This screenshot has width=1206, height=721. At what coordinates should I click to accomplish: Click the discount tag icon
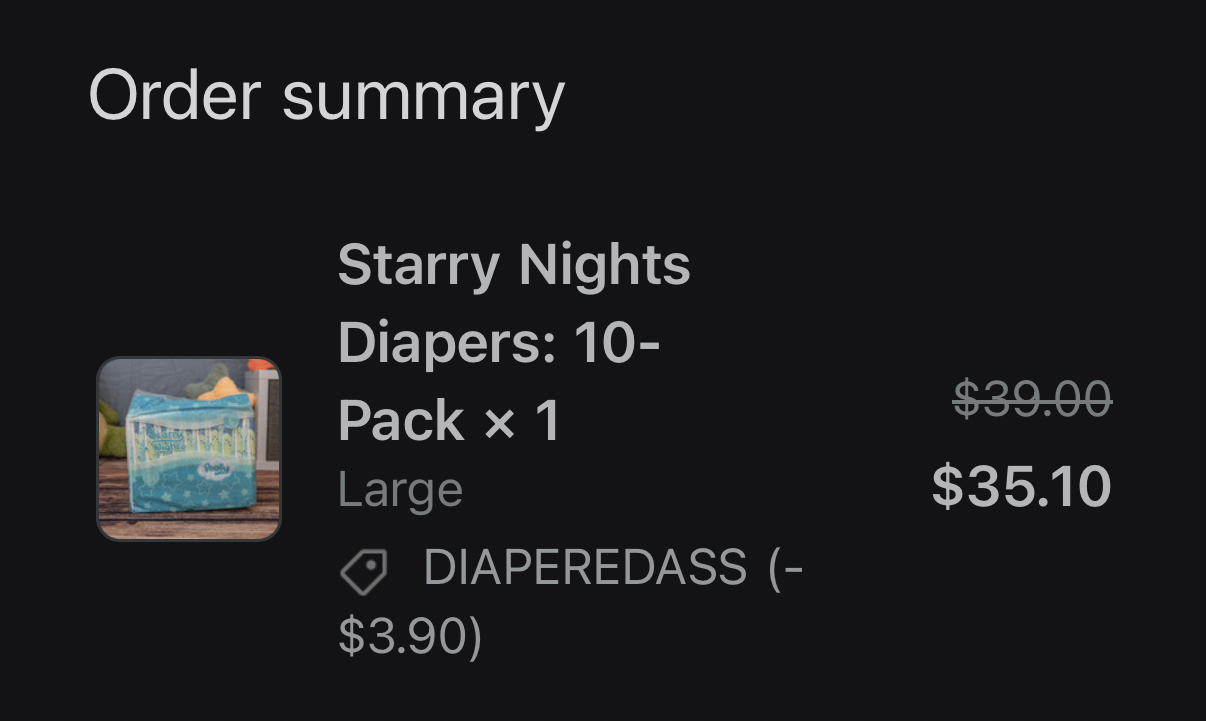(363, 572)
